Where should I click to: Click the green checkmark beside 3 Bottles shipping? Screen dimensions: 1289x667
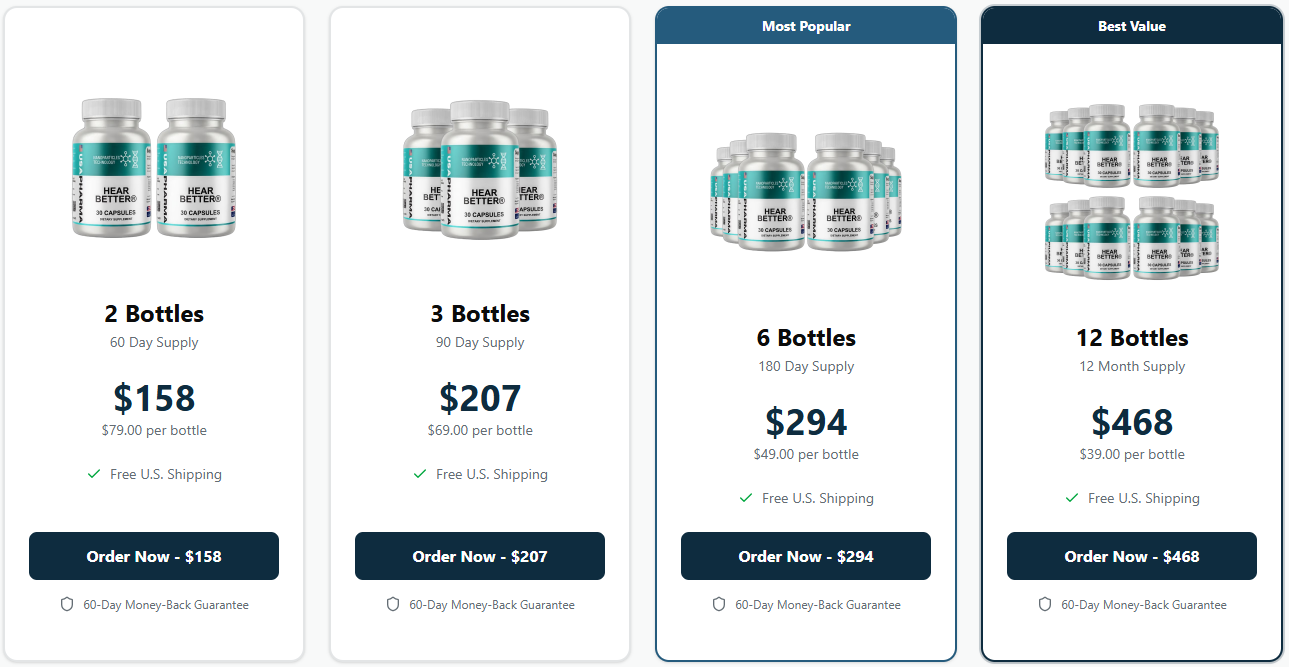coord(420,474)
